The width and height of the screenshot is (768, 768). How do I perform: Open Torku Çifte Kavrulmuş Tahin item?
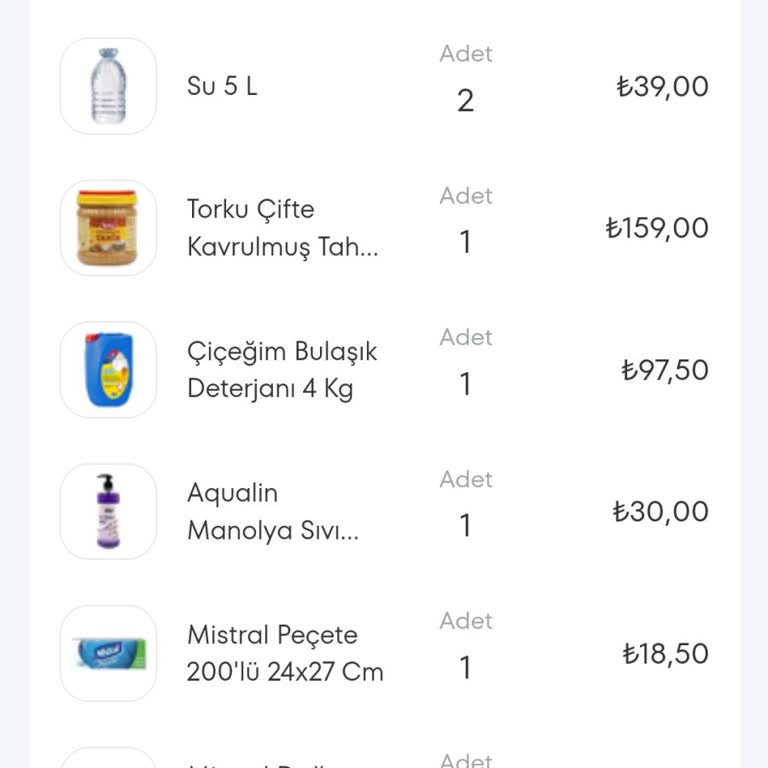[x=282, y=228]
